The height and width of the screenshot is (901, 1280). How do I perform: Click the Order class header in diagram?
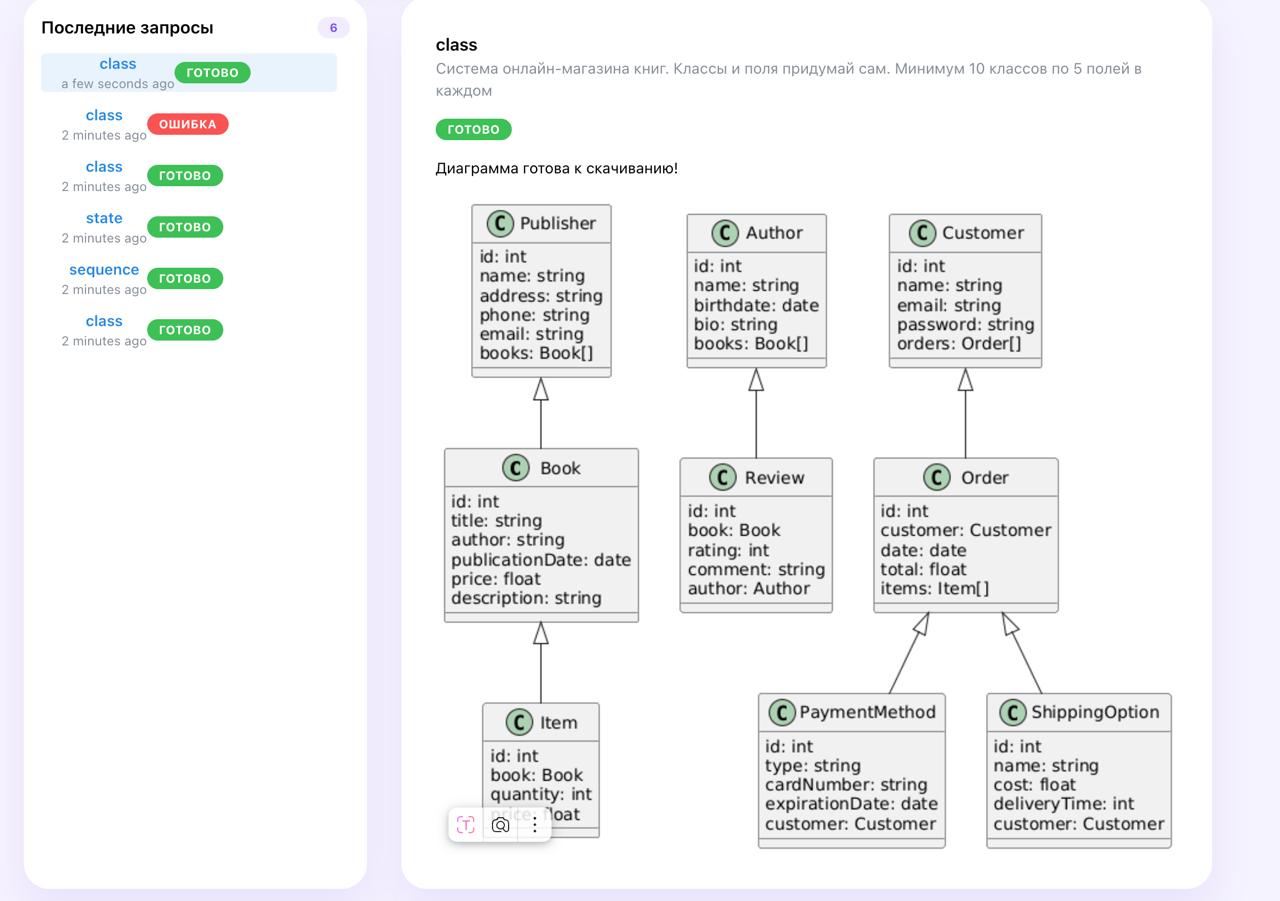[965, 477]
